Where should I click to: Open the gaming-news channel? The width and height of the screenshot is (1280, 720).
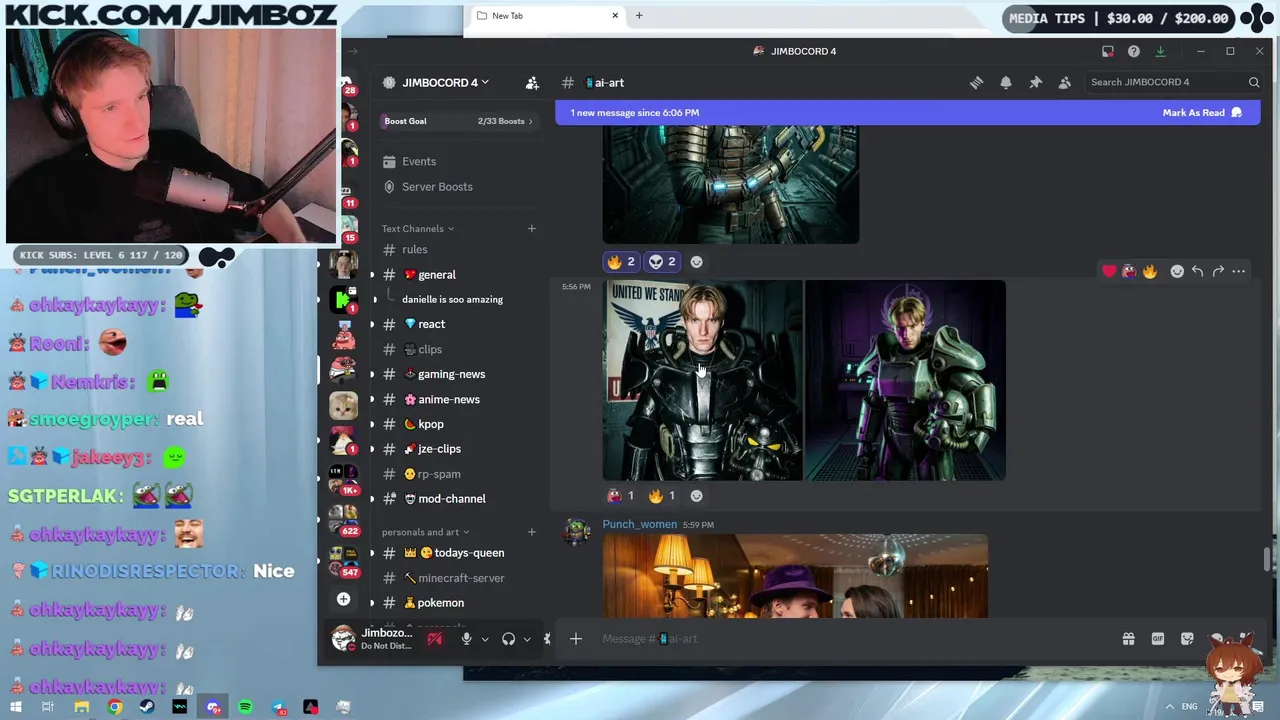click(x=451, y=374)
